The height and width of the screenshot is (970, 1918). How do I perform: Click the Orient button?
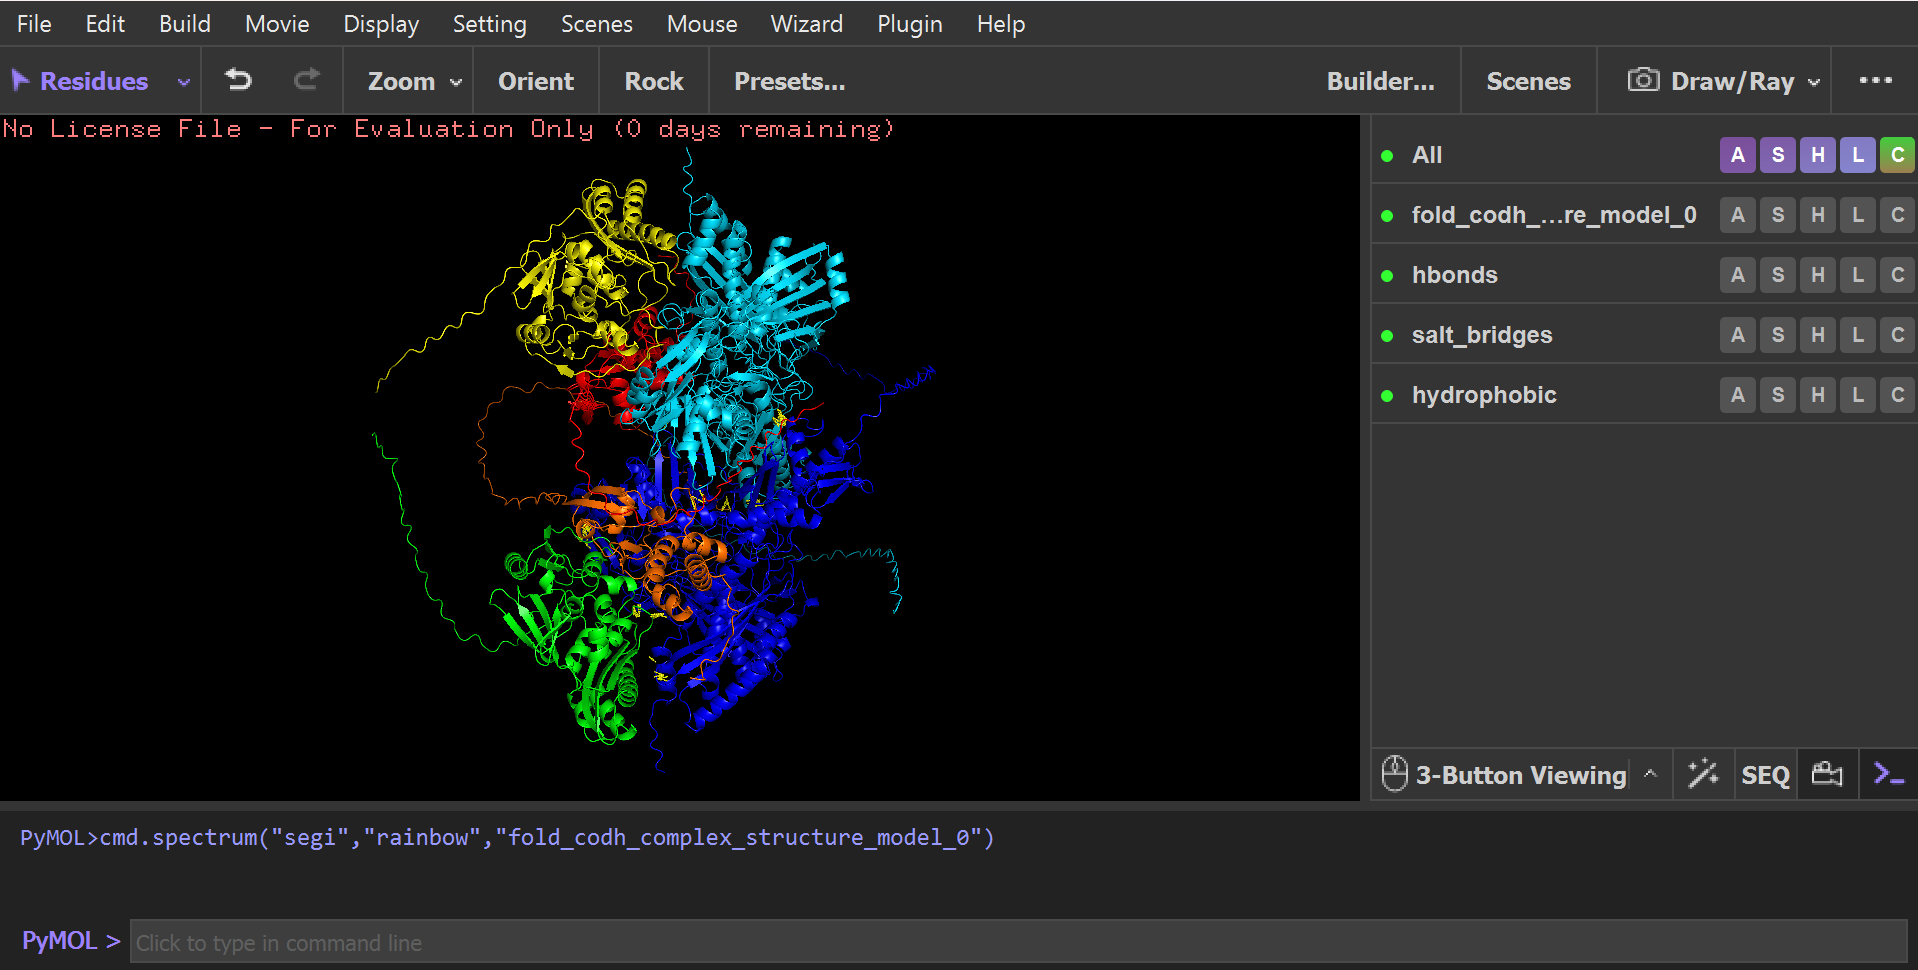(x=536, y=81)
